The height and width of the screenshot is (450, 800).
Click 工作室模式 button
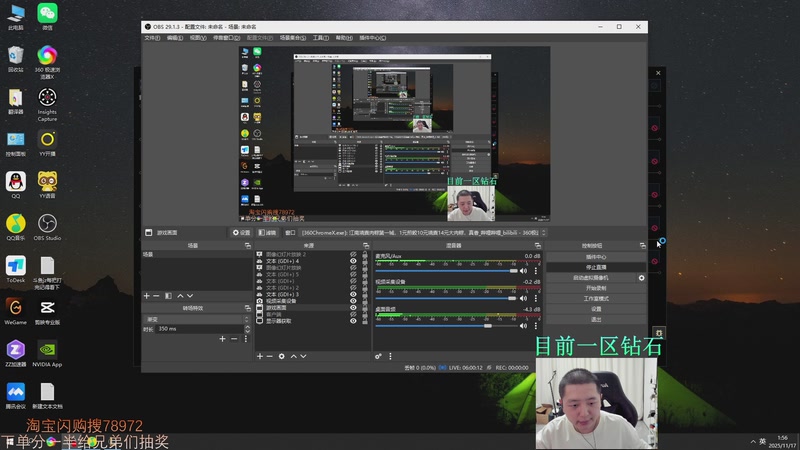pos(596,298)
